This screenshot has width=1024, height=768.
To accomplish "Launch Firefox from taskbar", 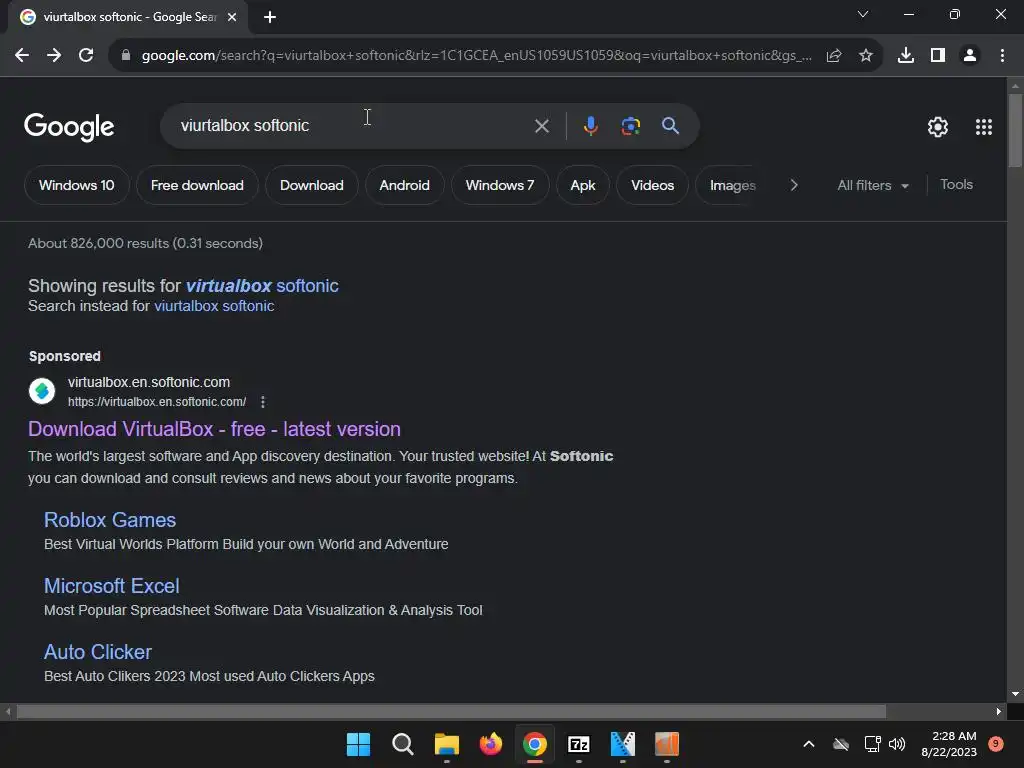I will (490, 744).
